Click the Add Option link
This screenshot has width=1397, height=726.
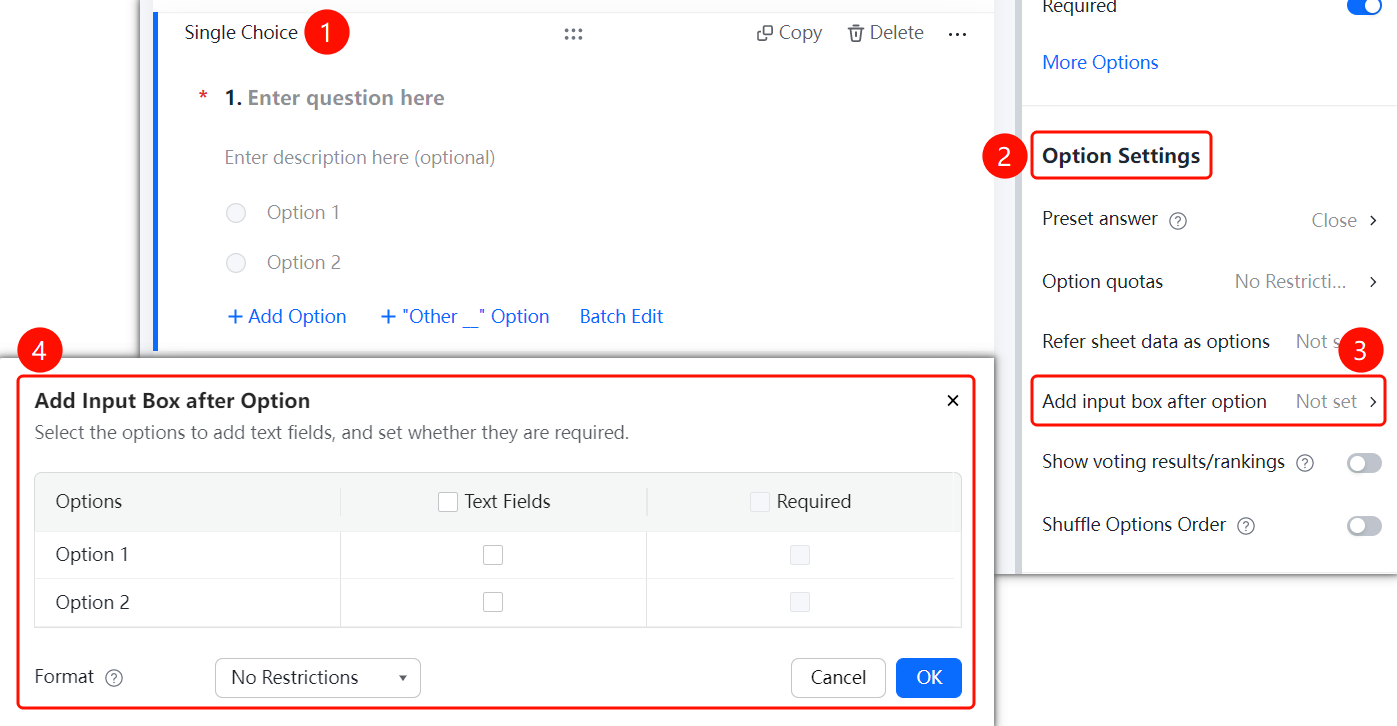(x=287, y=317)
